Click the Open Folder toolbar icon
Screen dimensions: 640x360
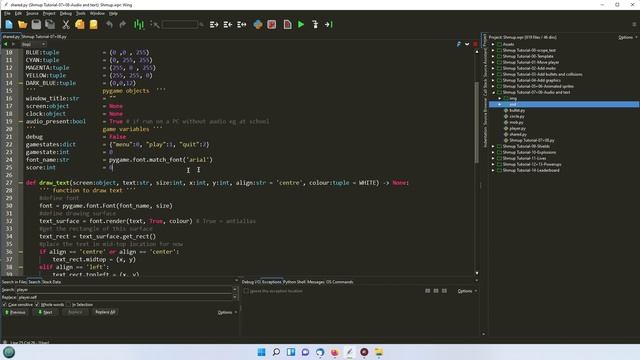[x=22, y=24]
